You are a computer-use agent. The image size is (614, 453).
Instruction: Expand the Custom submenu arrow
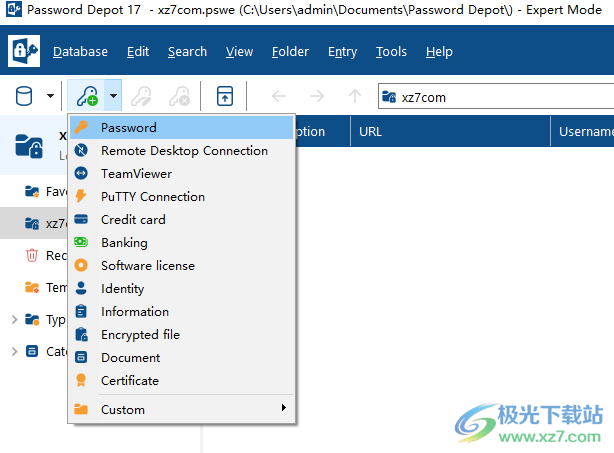284,408
